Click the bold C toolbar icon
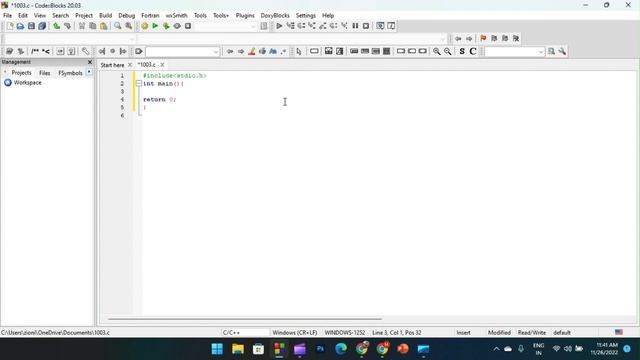Viewport: 640px width, 360px height. pos(473,51)
